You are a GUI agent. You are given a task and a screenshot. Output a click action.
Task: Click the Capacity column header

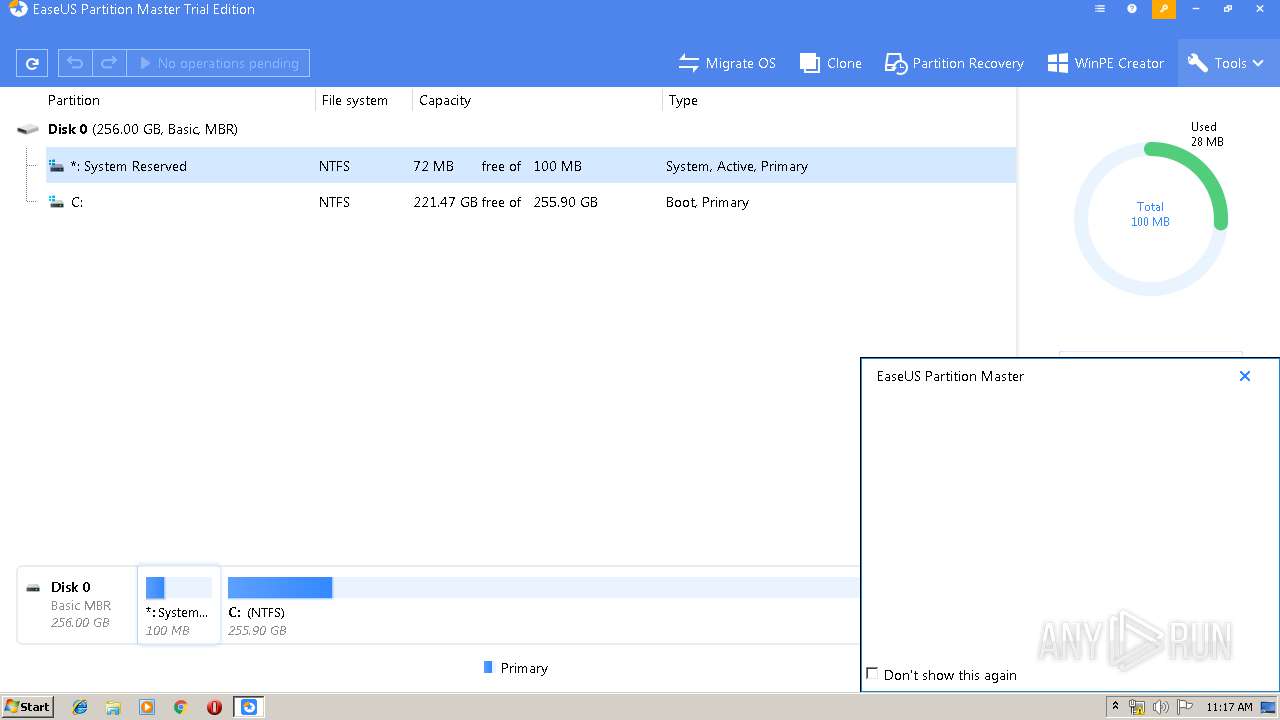tap(445, 100)
